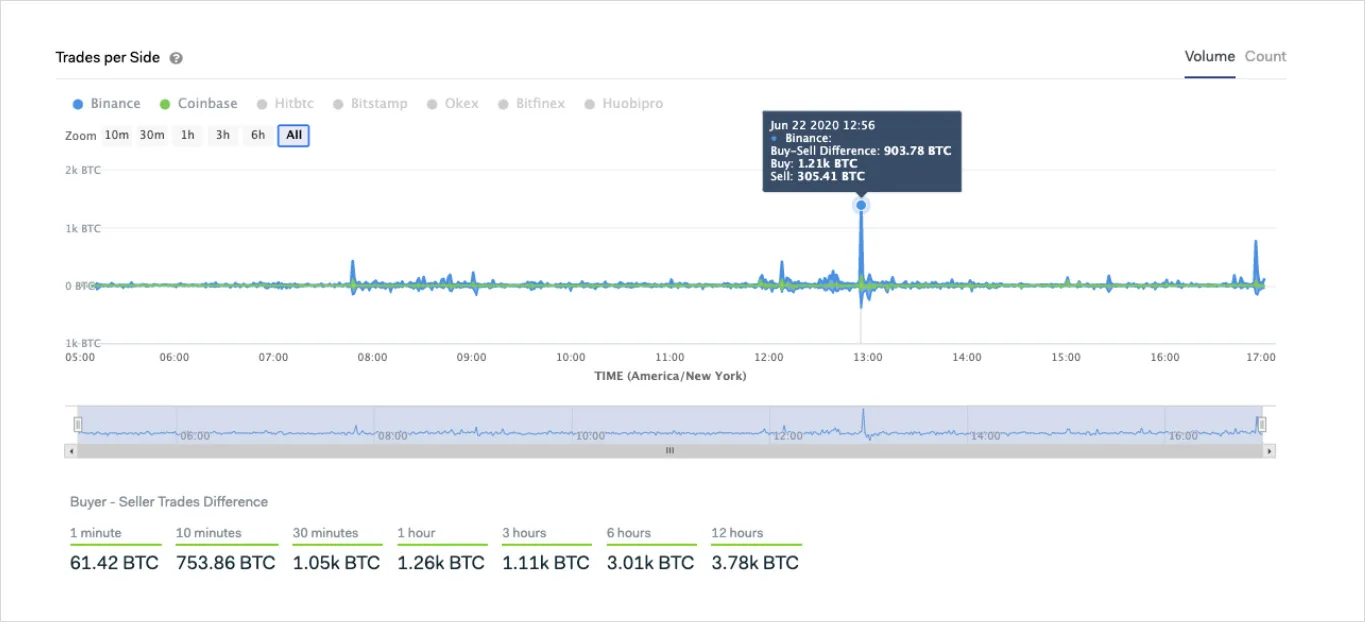Click the 3 hours value 1.11k BTC
Image resolution: width=1365 pixels, height=622 pixels.
[x=546, y=563]
